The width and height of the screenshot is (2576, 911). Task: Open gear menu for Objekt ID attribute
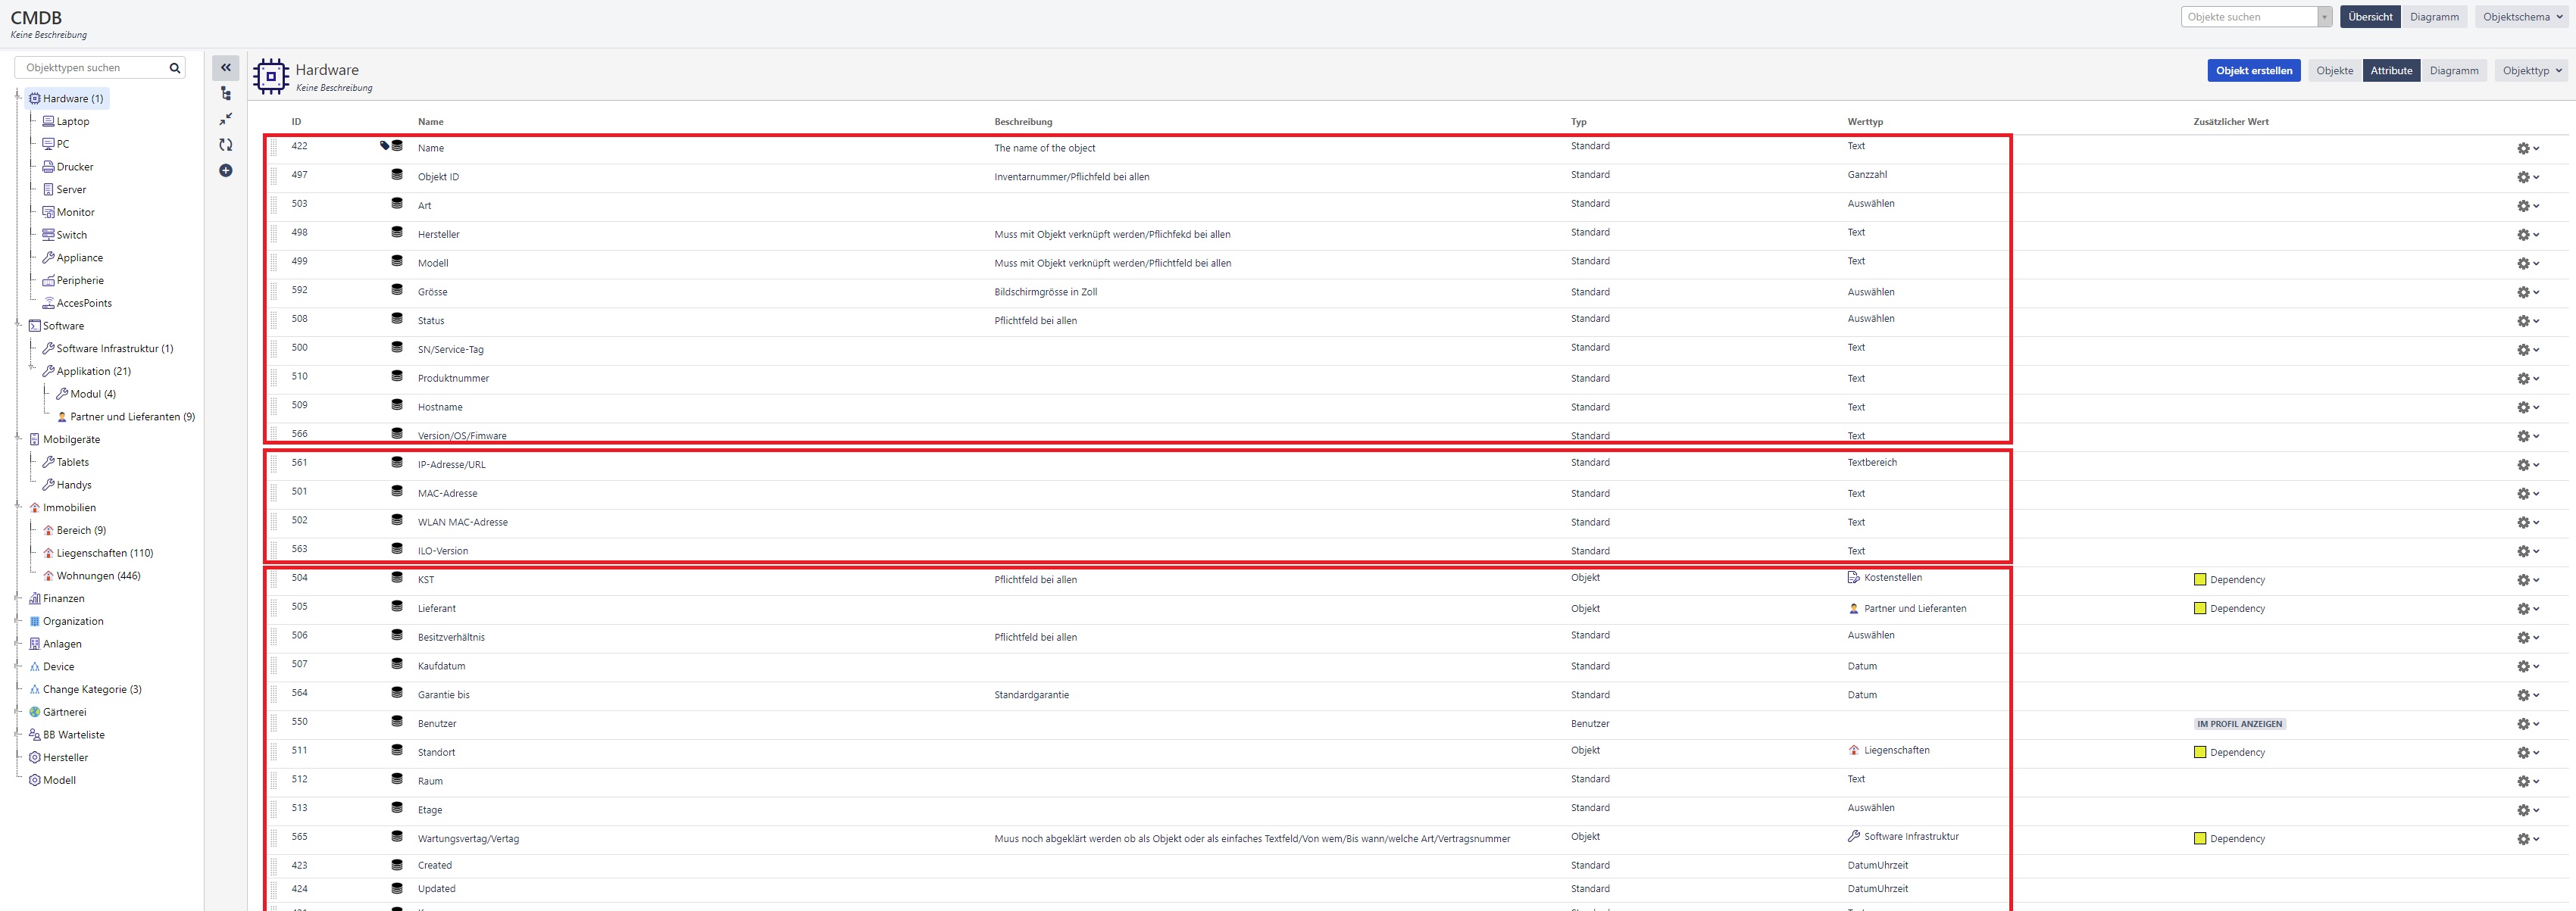[2528, 178]
